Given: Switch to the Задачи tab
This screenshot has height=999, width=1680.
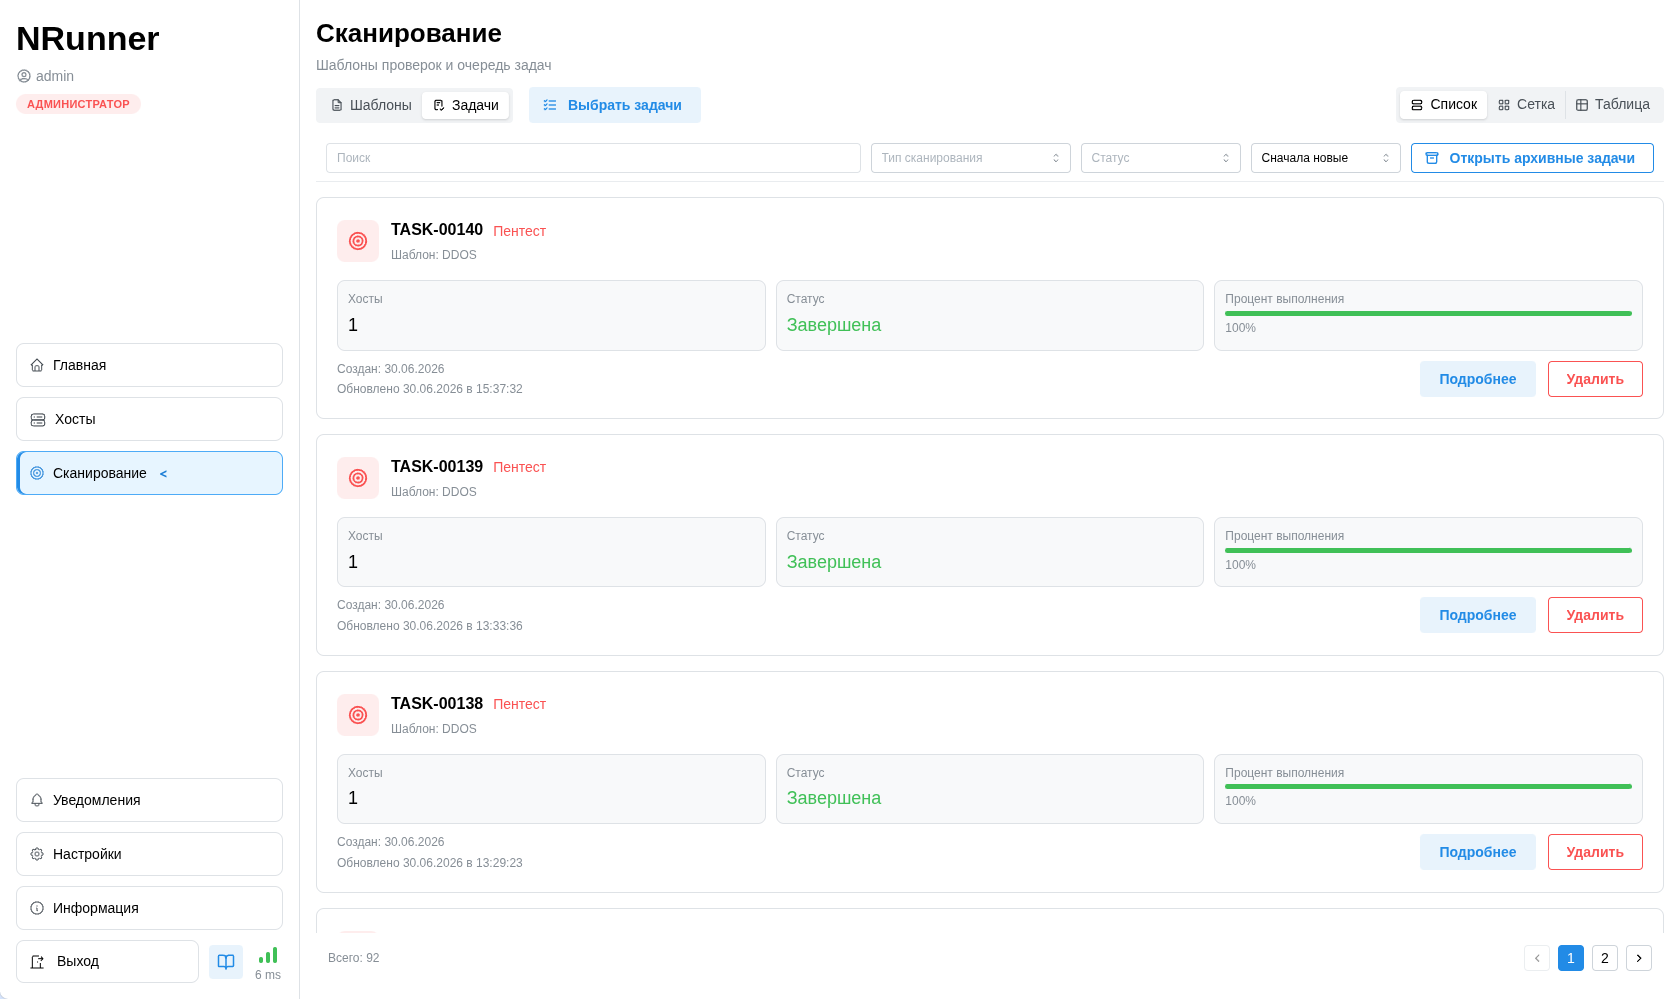Looking at the screenshot, I should [x=466, y=105].
